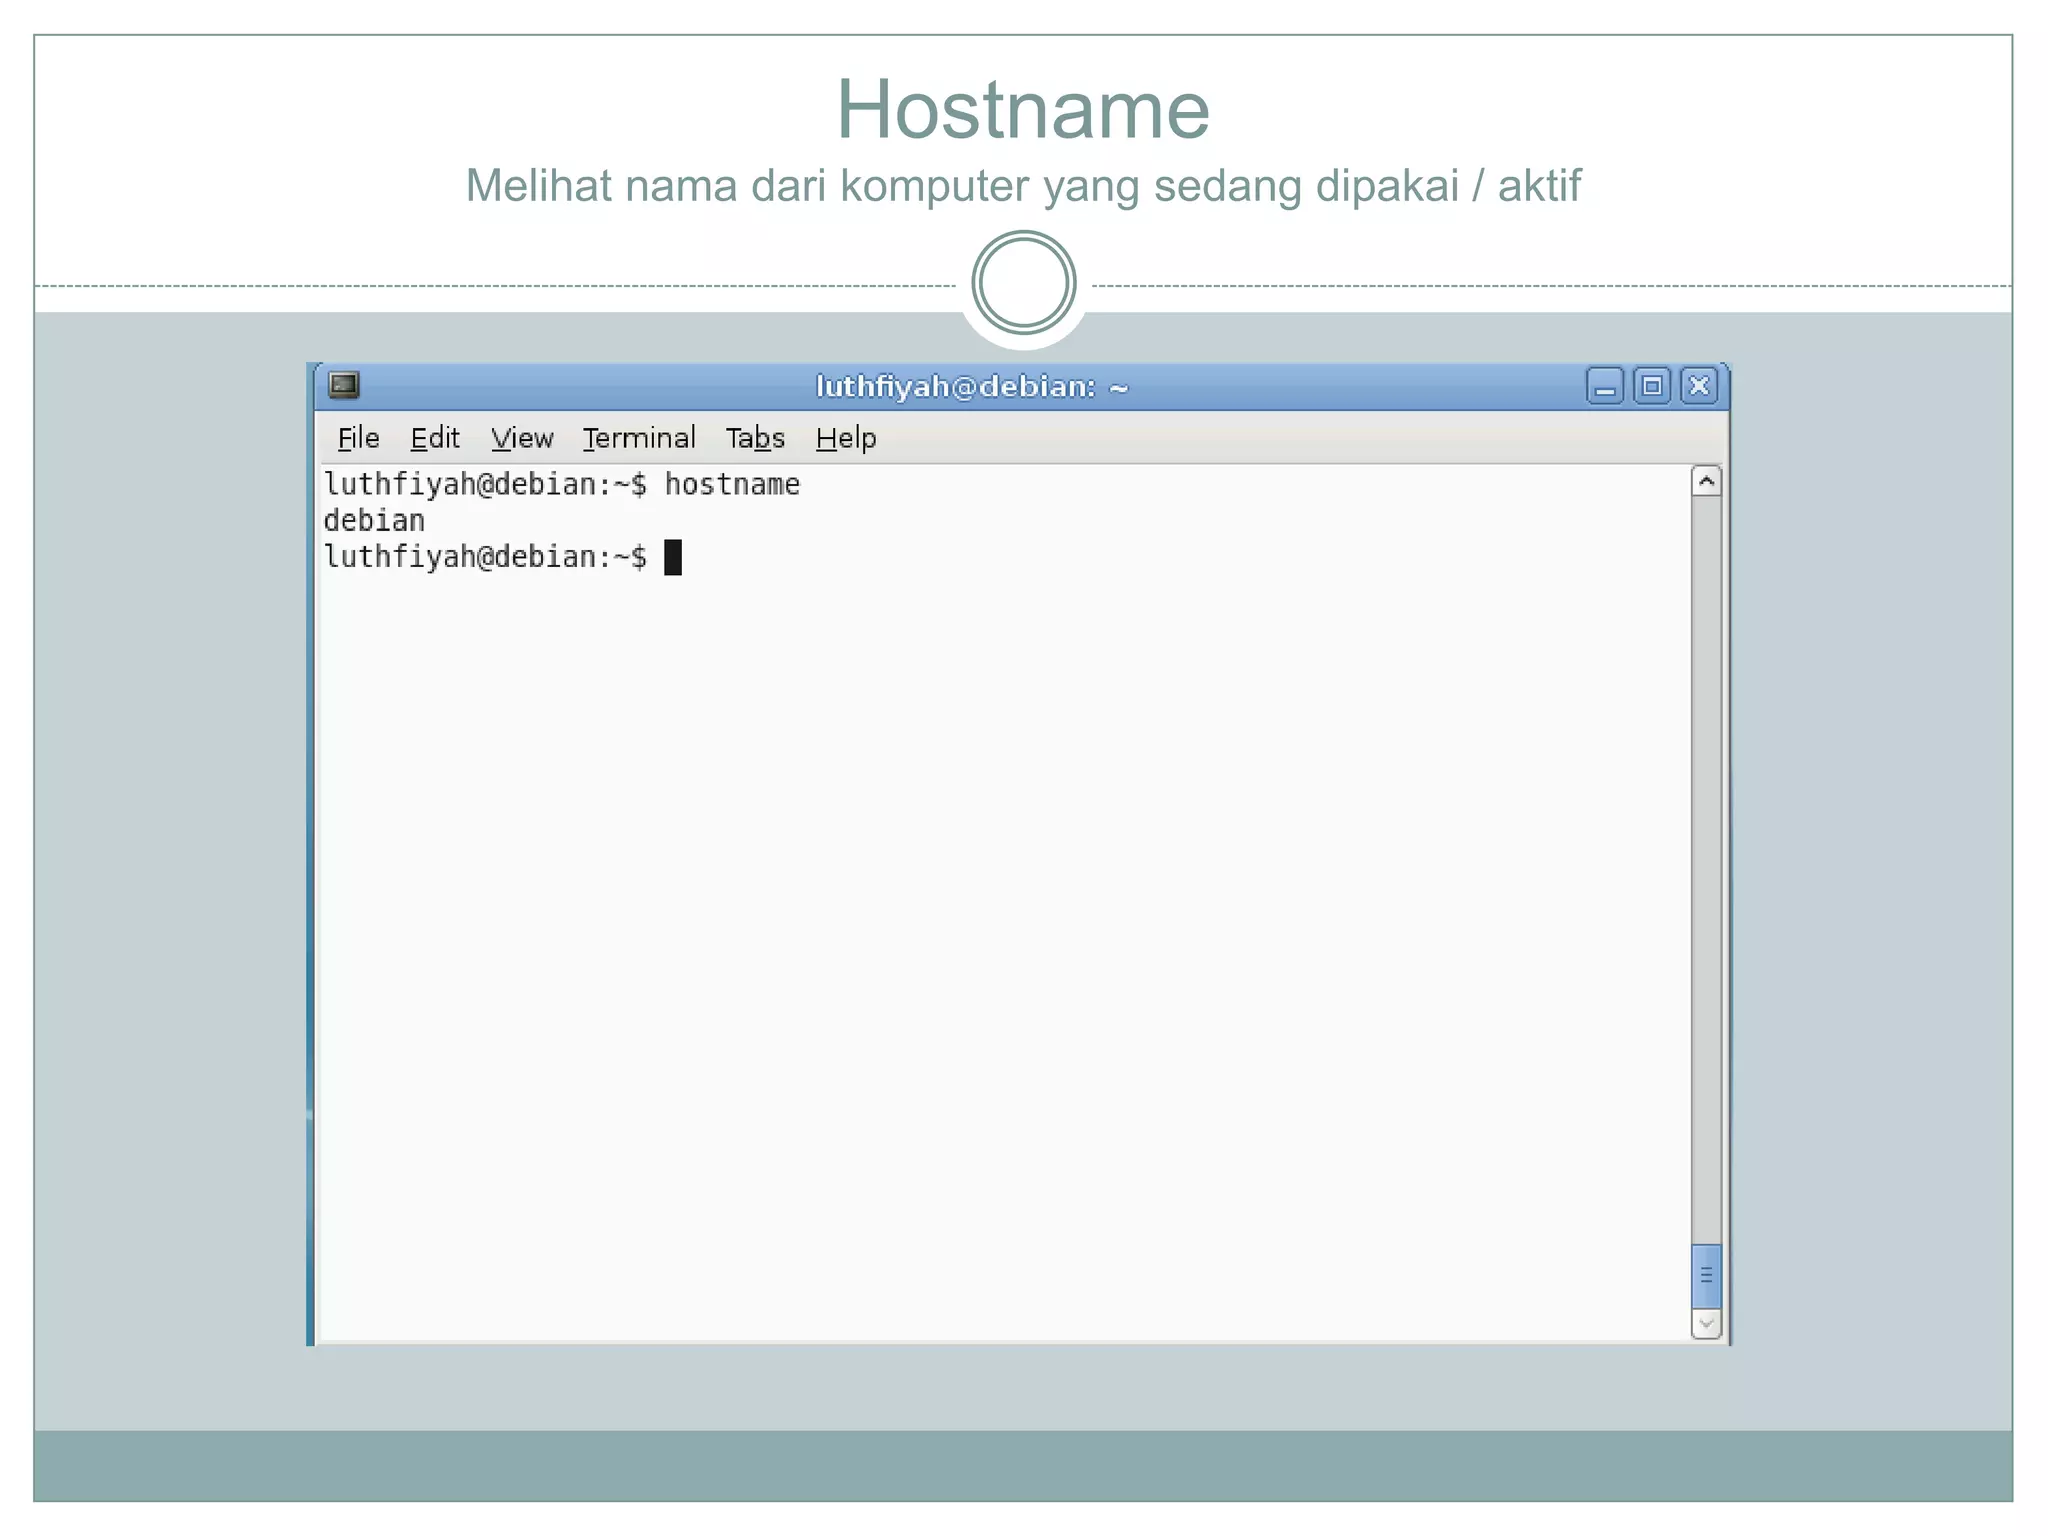Open the Help menu

(x=846, y=438)
